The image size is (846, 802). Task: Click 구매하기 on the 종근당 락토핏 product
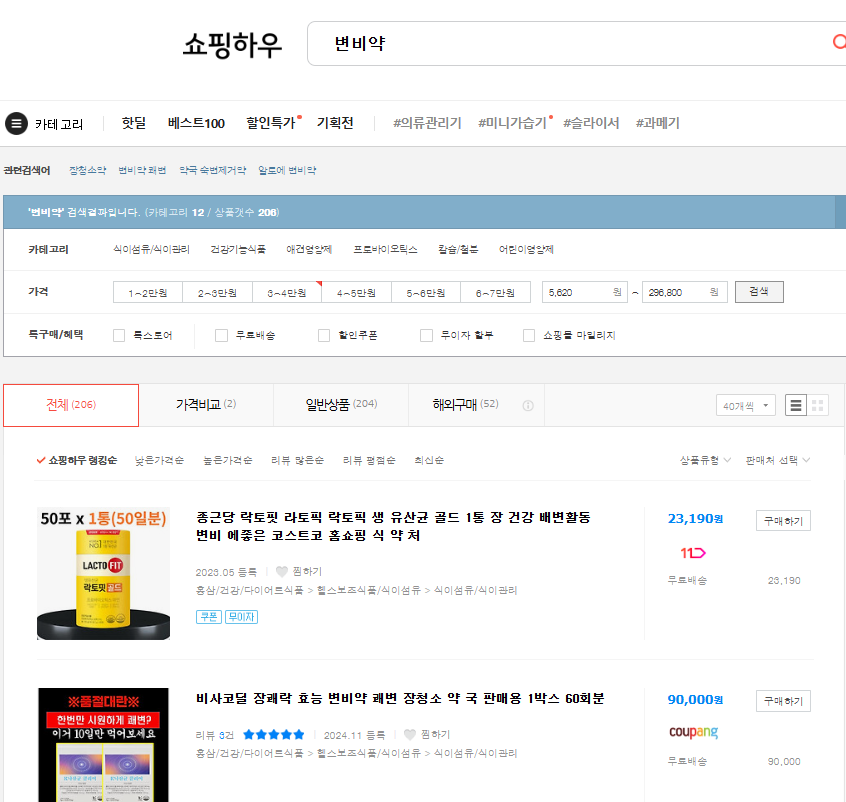click(782, 520)
